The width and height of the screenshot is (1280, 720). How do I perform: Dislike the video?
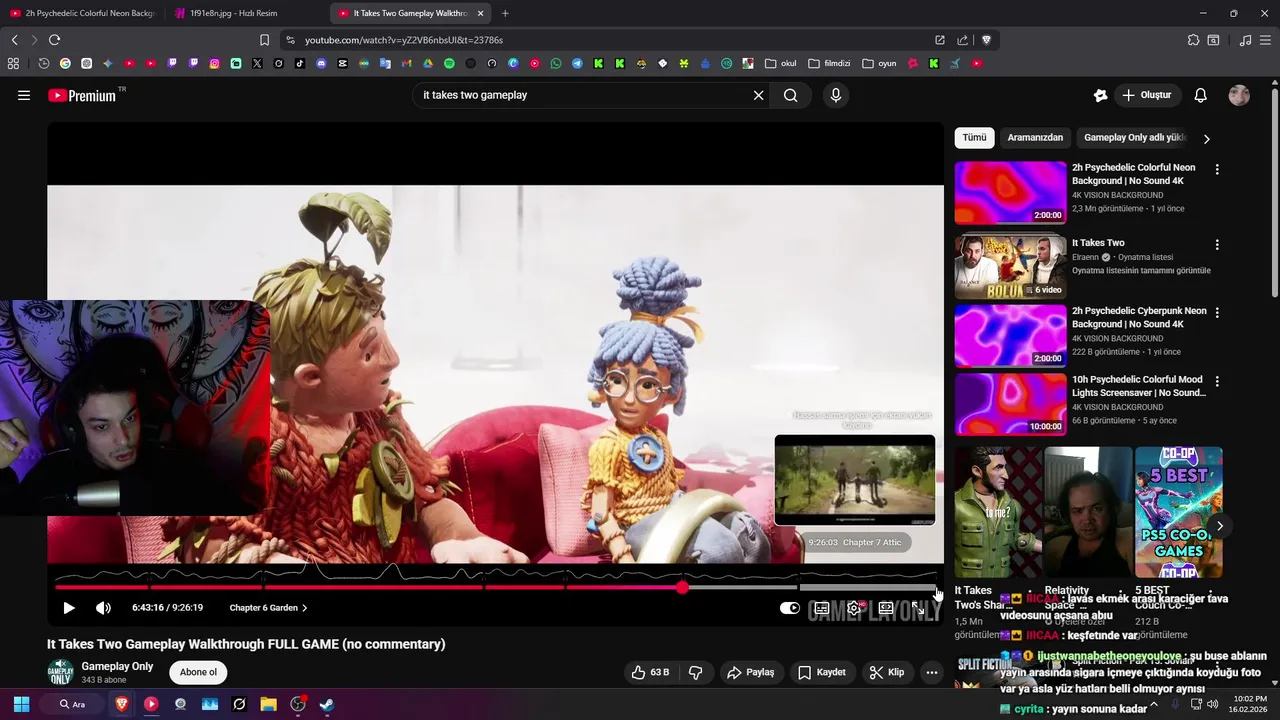tap(696, 672)
